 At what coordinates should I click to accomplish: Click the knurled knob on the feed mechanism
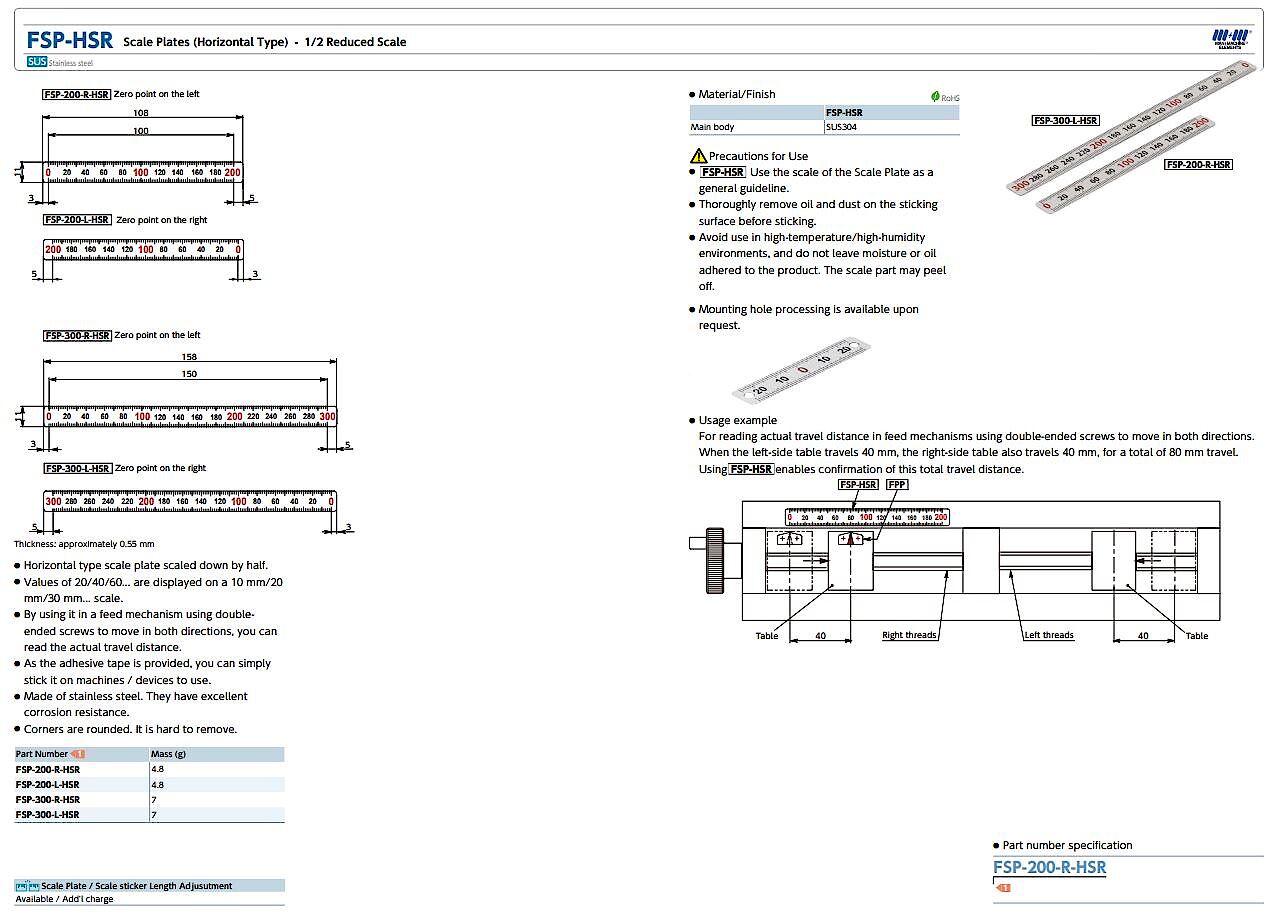click(714, 561)
